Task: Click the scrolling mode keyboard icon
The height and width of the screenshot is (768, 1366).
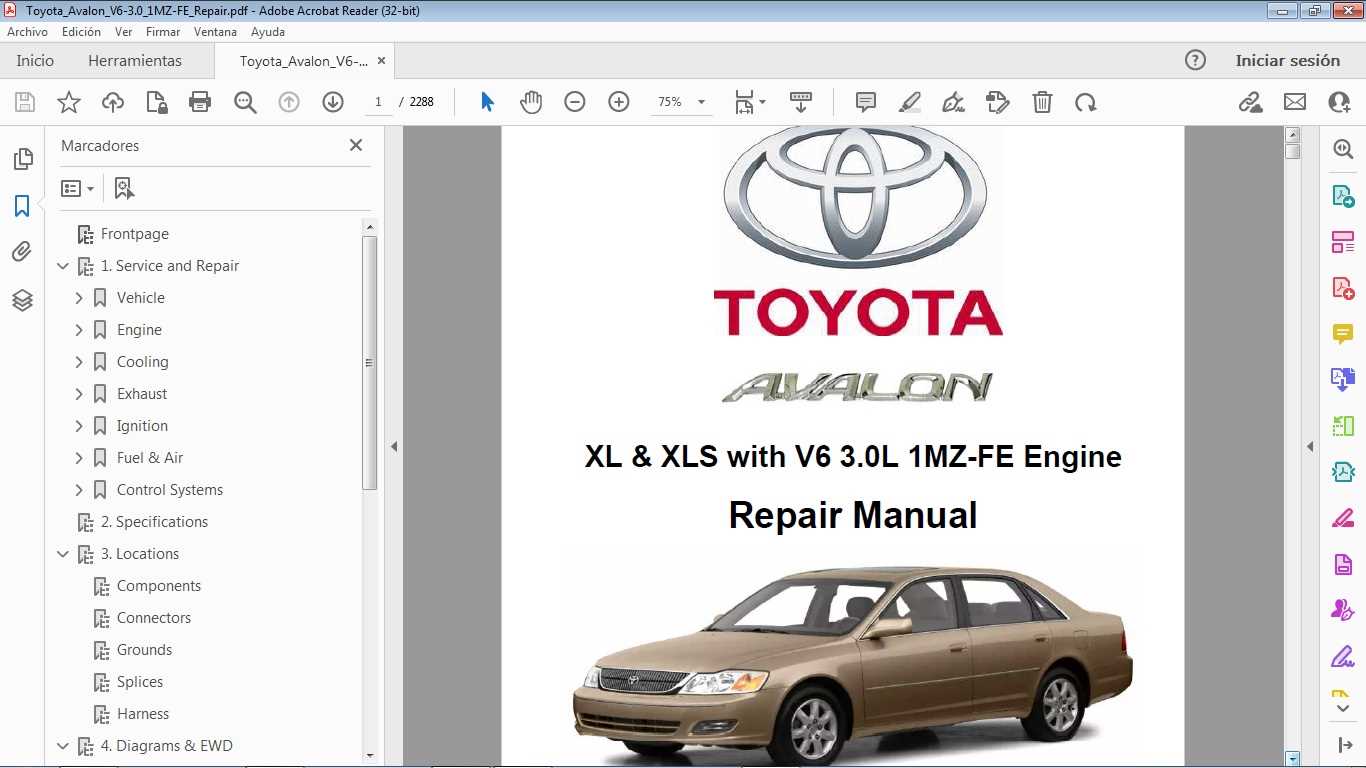Action: pos(800,102)
